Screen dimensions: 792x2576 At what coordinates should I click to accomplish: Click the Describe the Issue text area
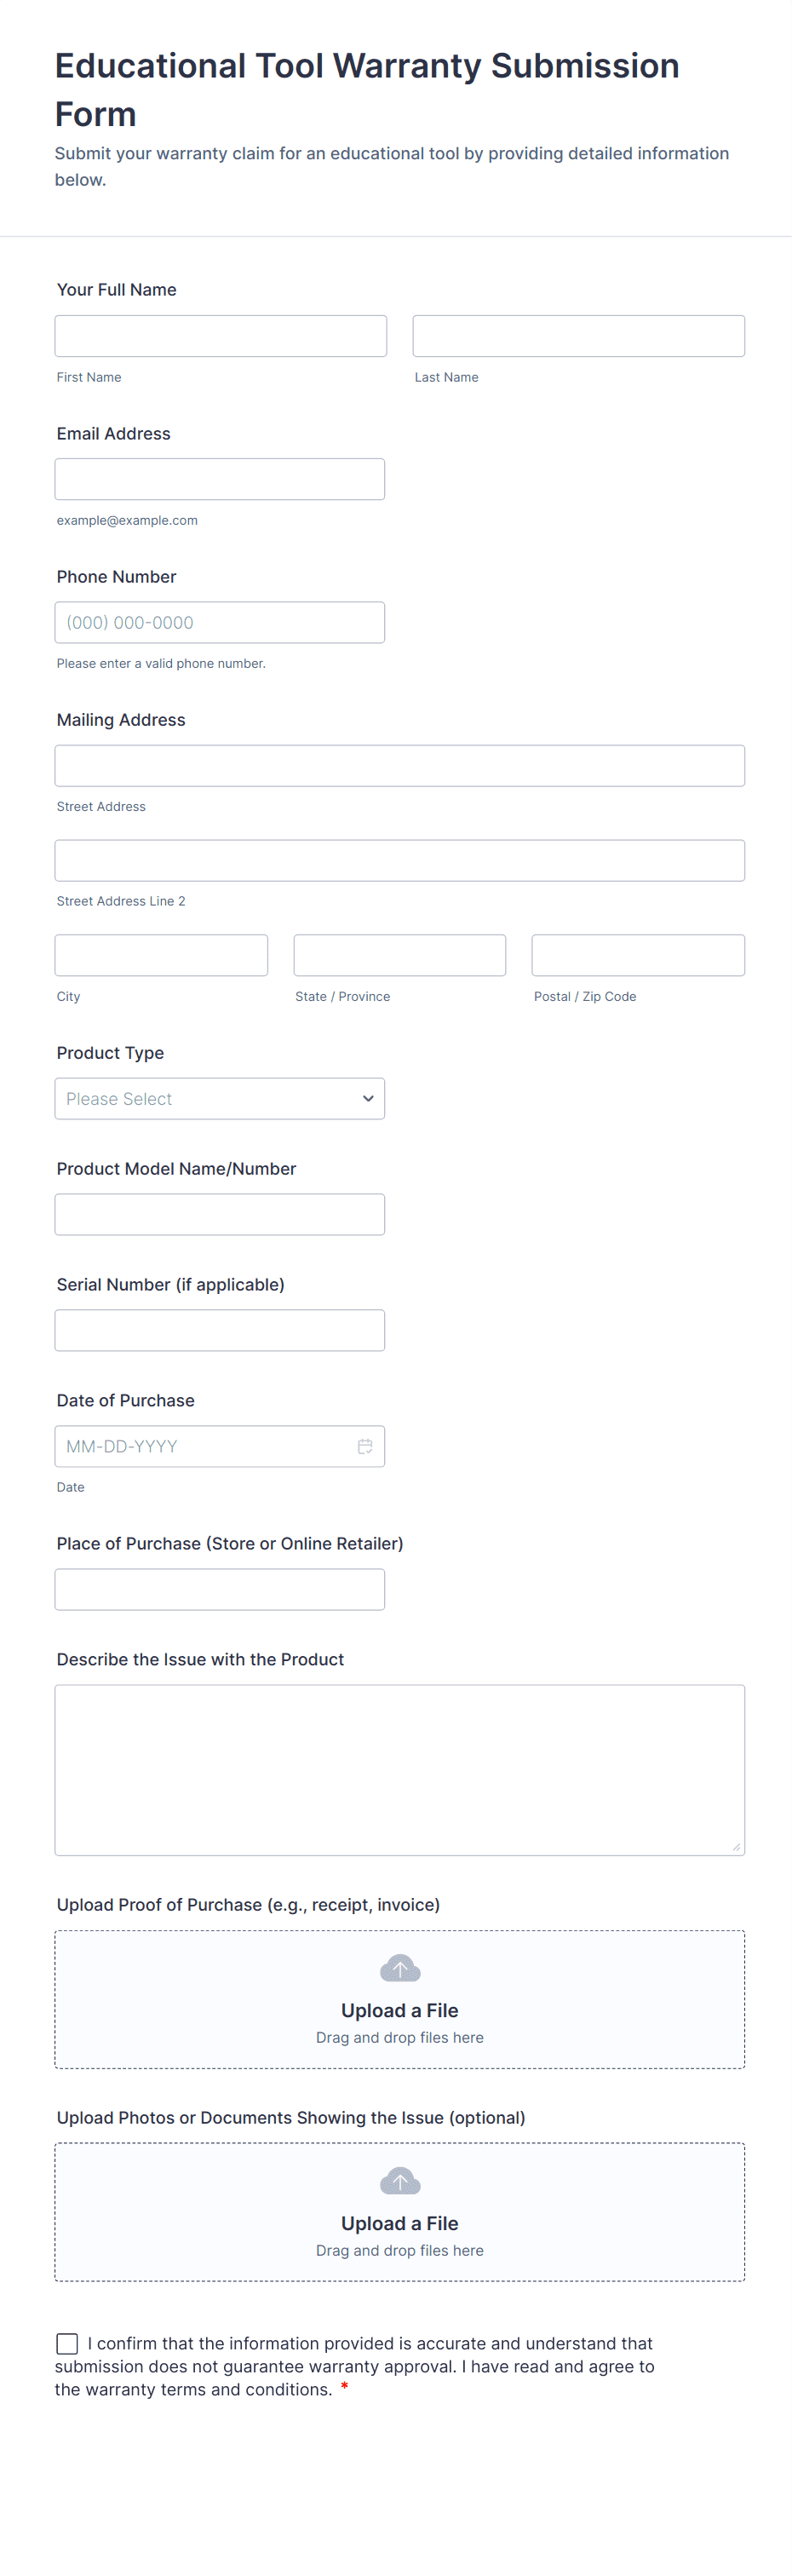point(399,1769)
